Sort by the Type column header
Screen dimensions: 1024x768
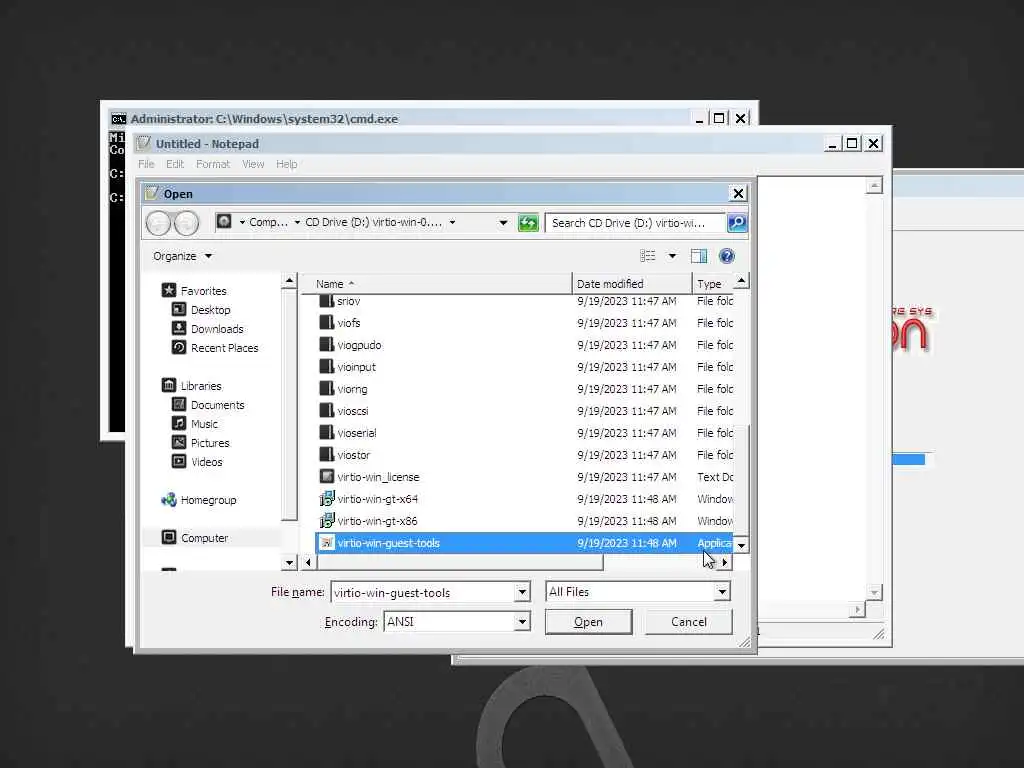[712, 283]
